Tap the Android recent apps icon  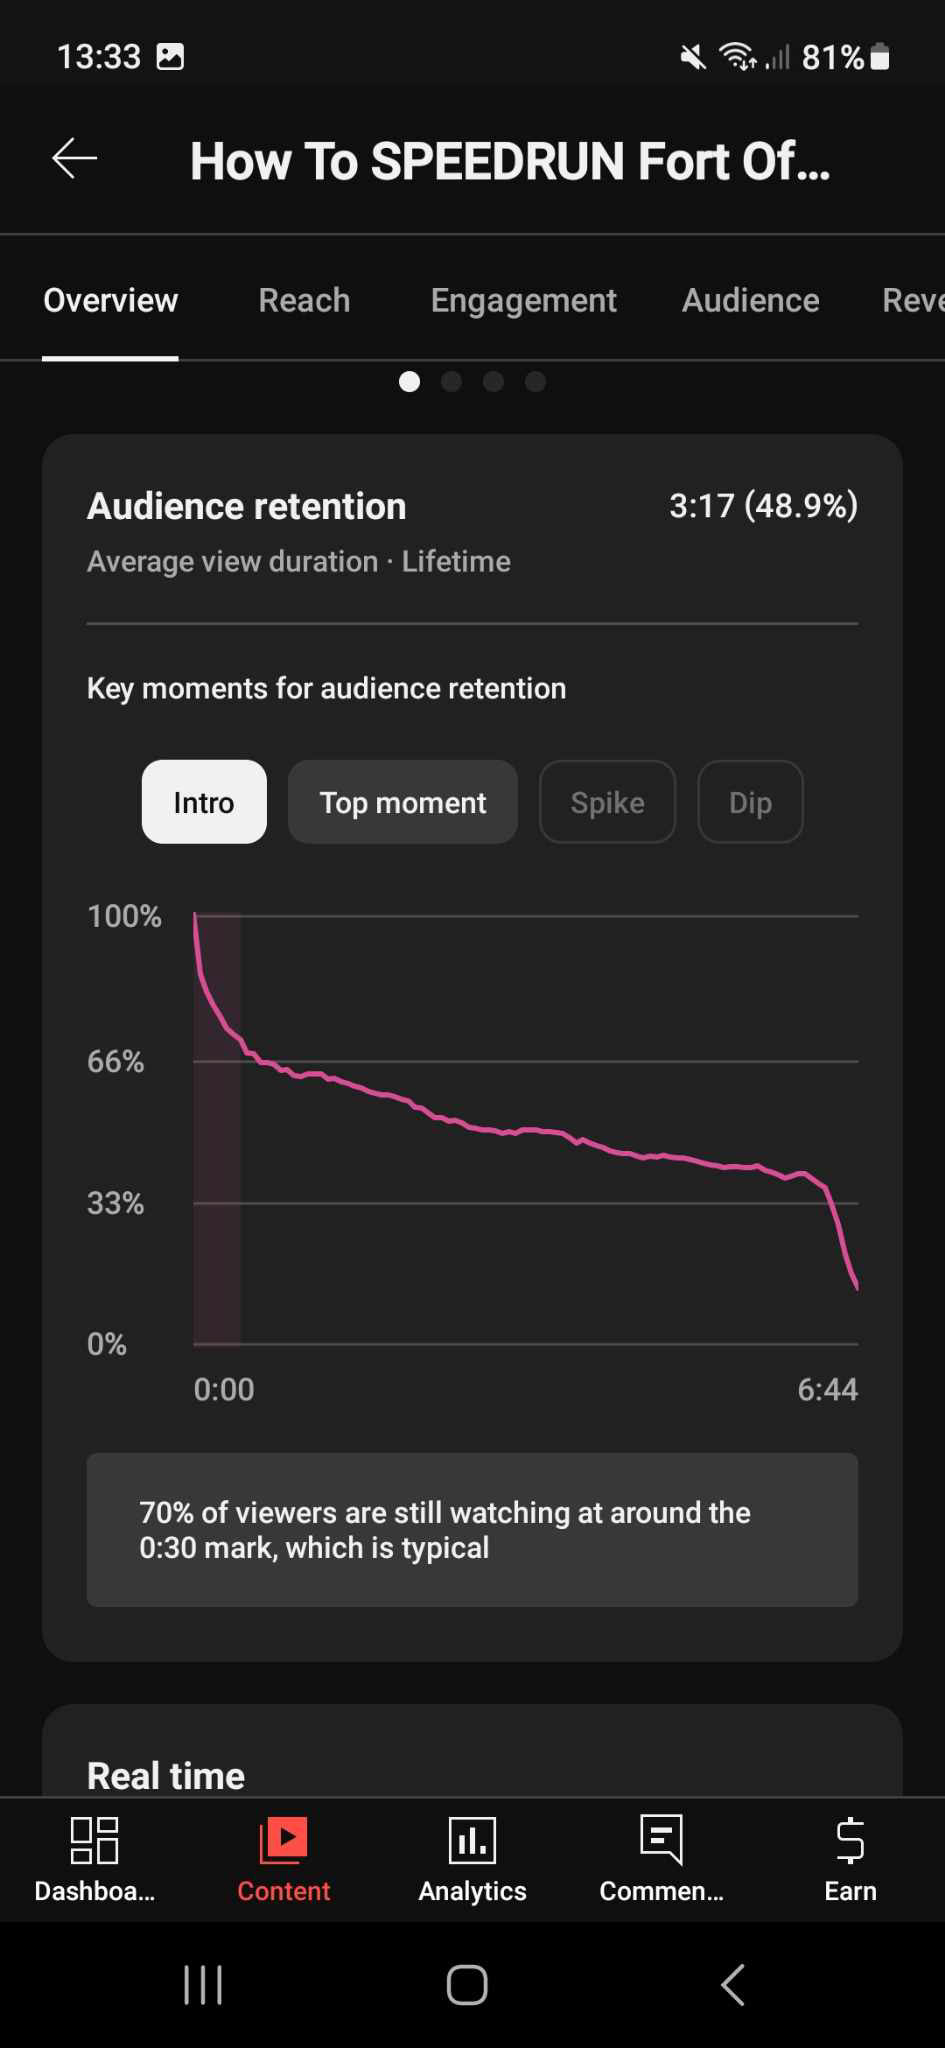point(203,1985)
